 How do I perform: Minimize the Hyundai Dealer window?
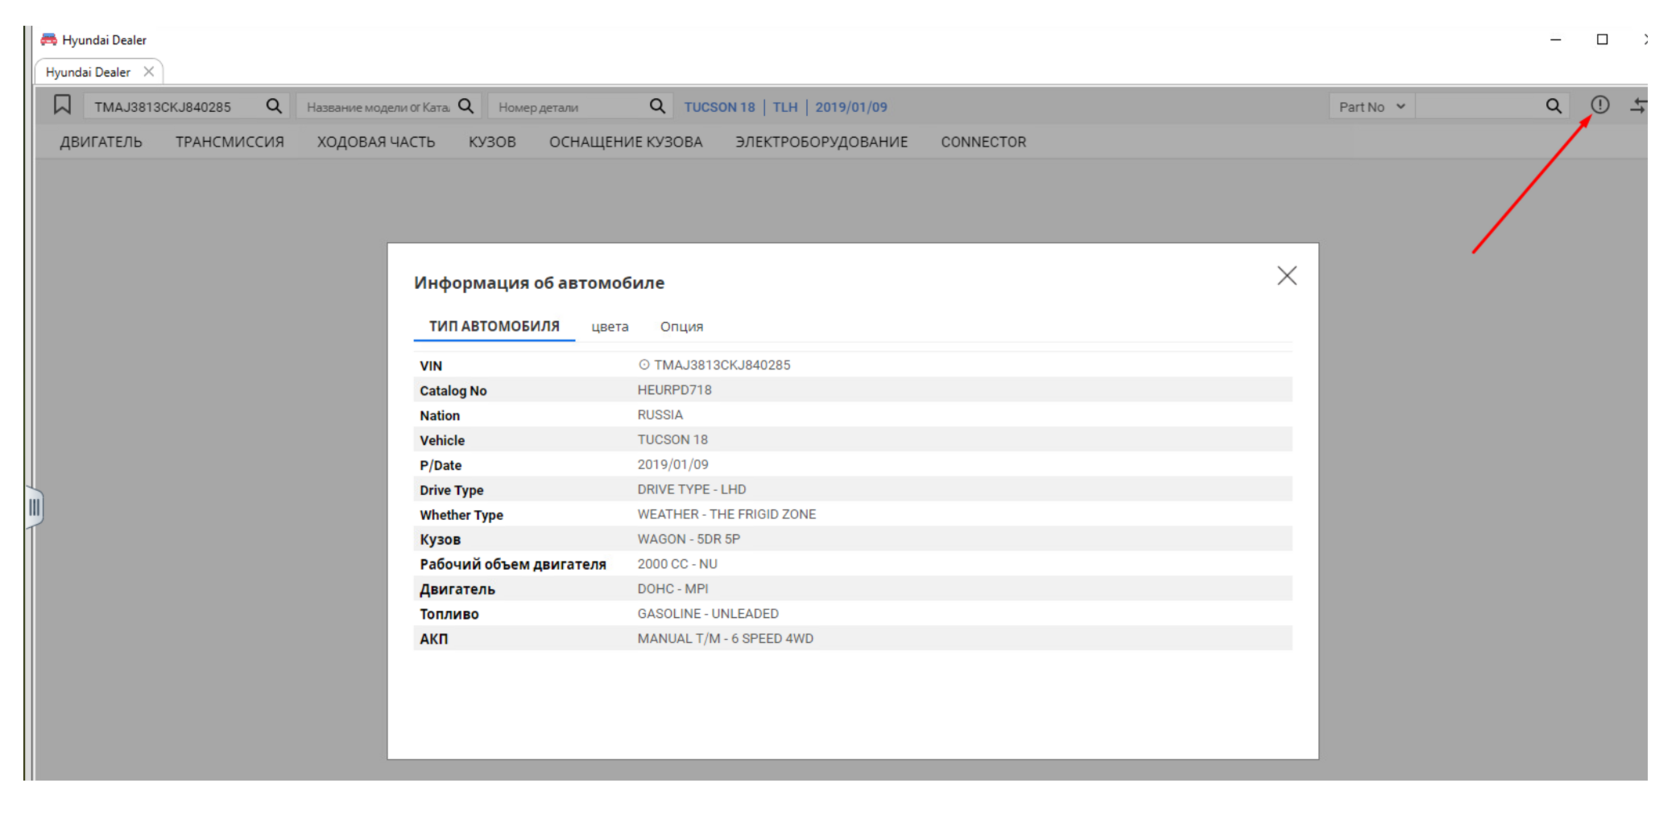point(1555,40)
